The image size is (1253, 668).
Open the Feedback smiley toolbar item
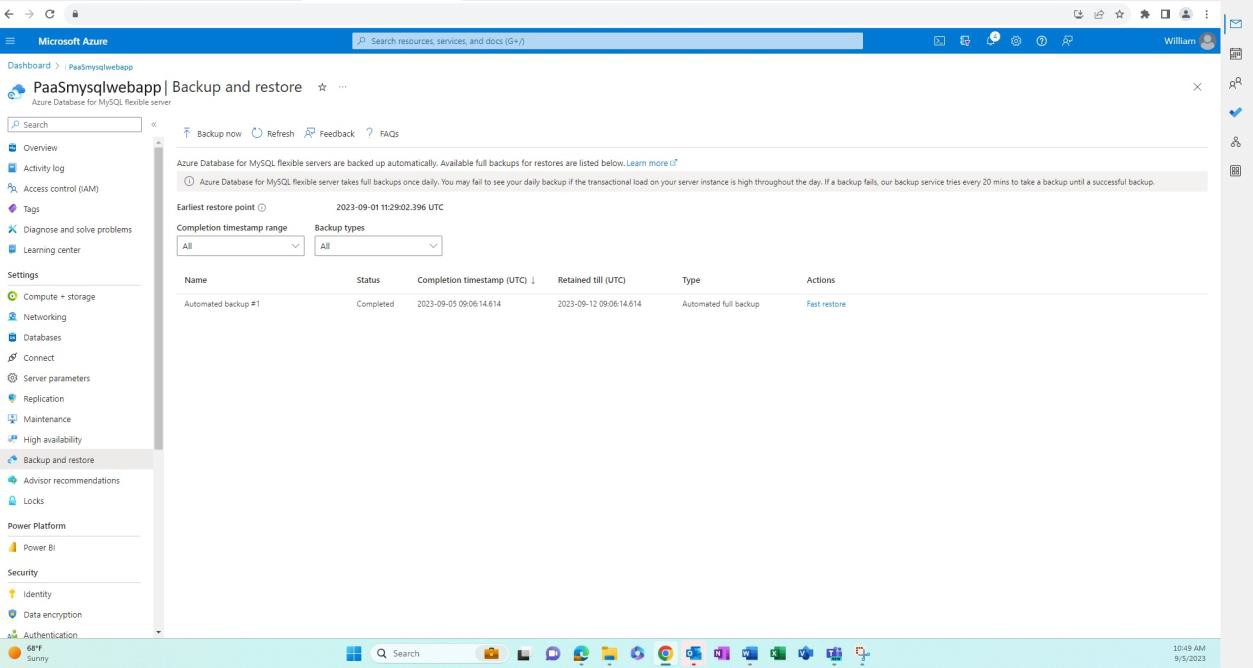point(311,133)
